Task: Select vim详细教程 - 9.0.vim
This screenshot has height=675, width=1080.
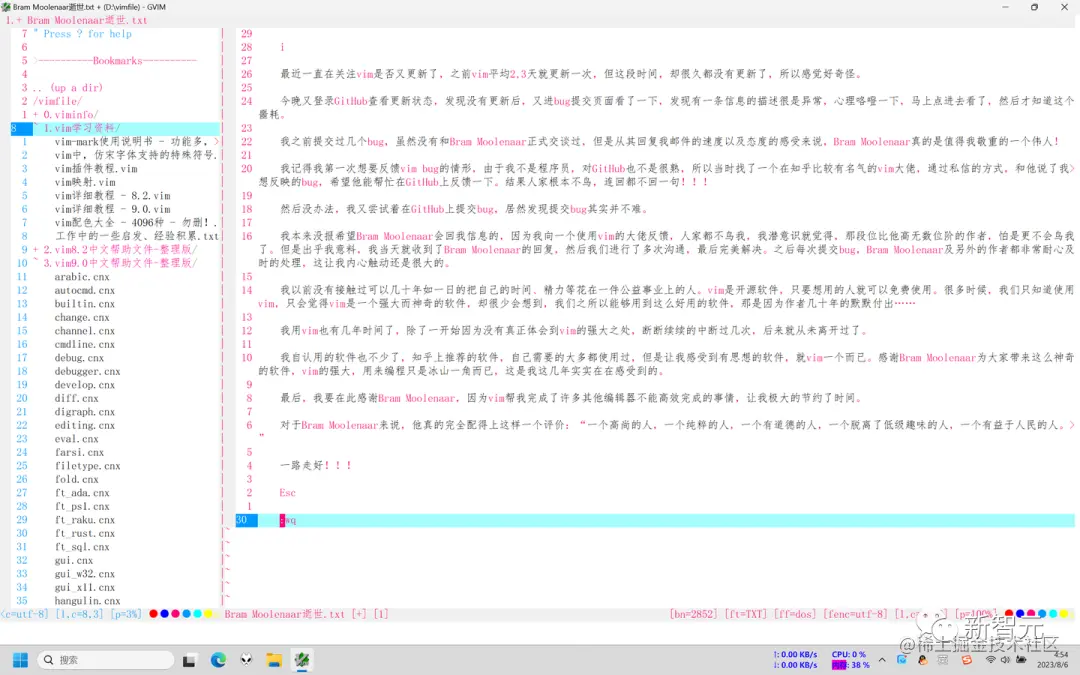Action: 112,209
